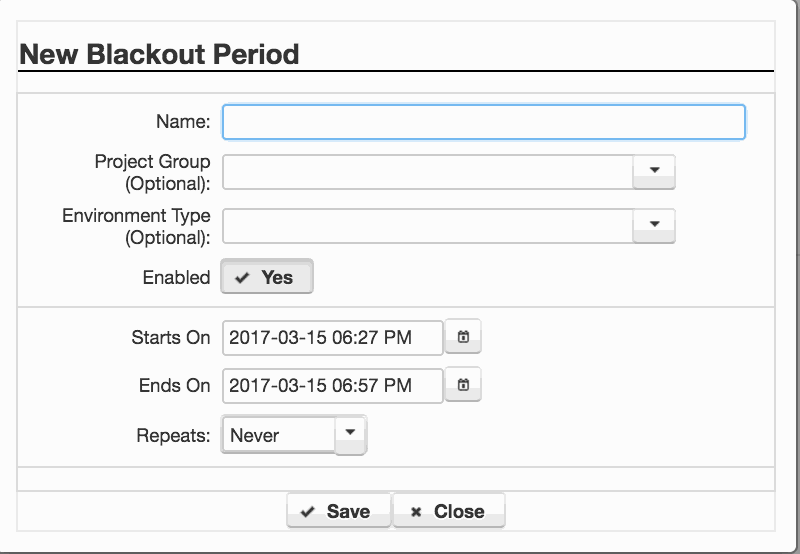This screenshot has height=554, width=800.
Task: Click the Repeats: label text
Action: 173,436
